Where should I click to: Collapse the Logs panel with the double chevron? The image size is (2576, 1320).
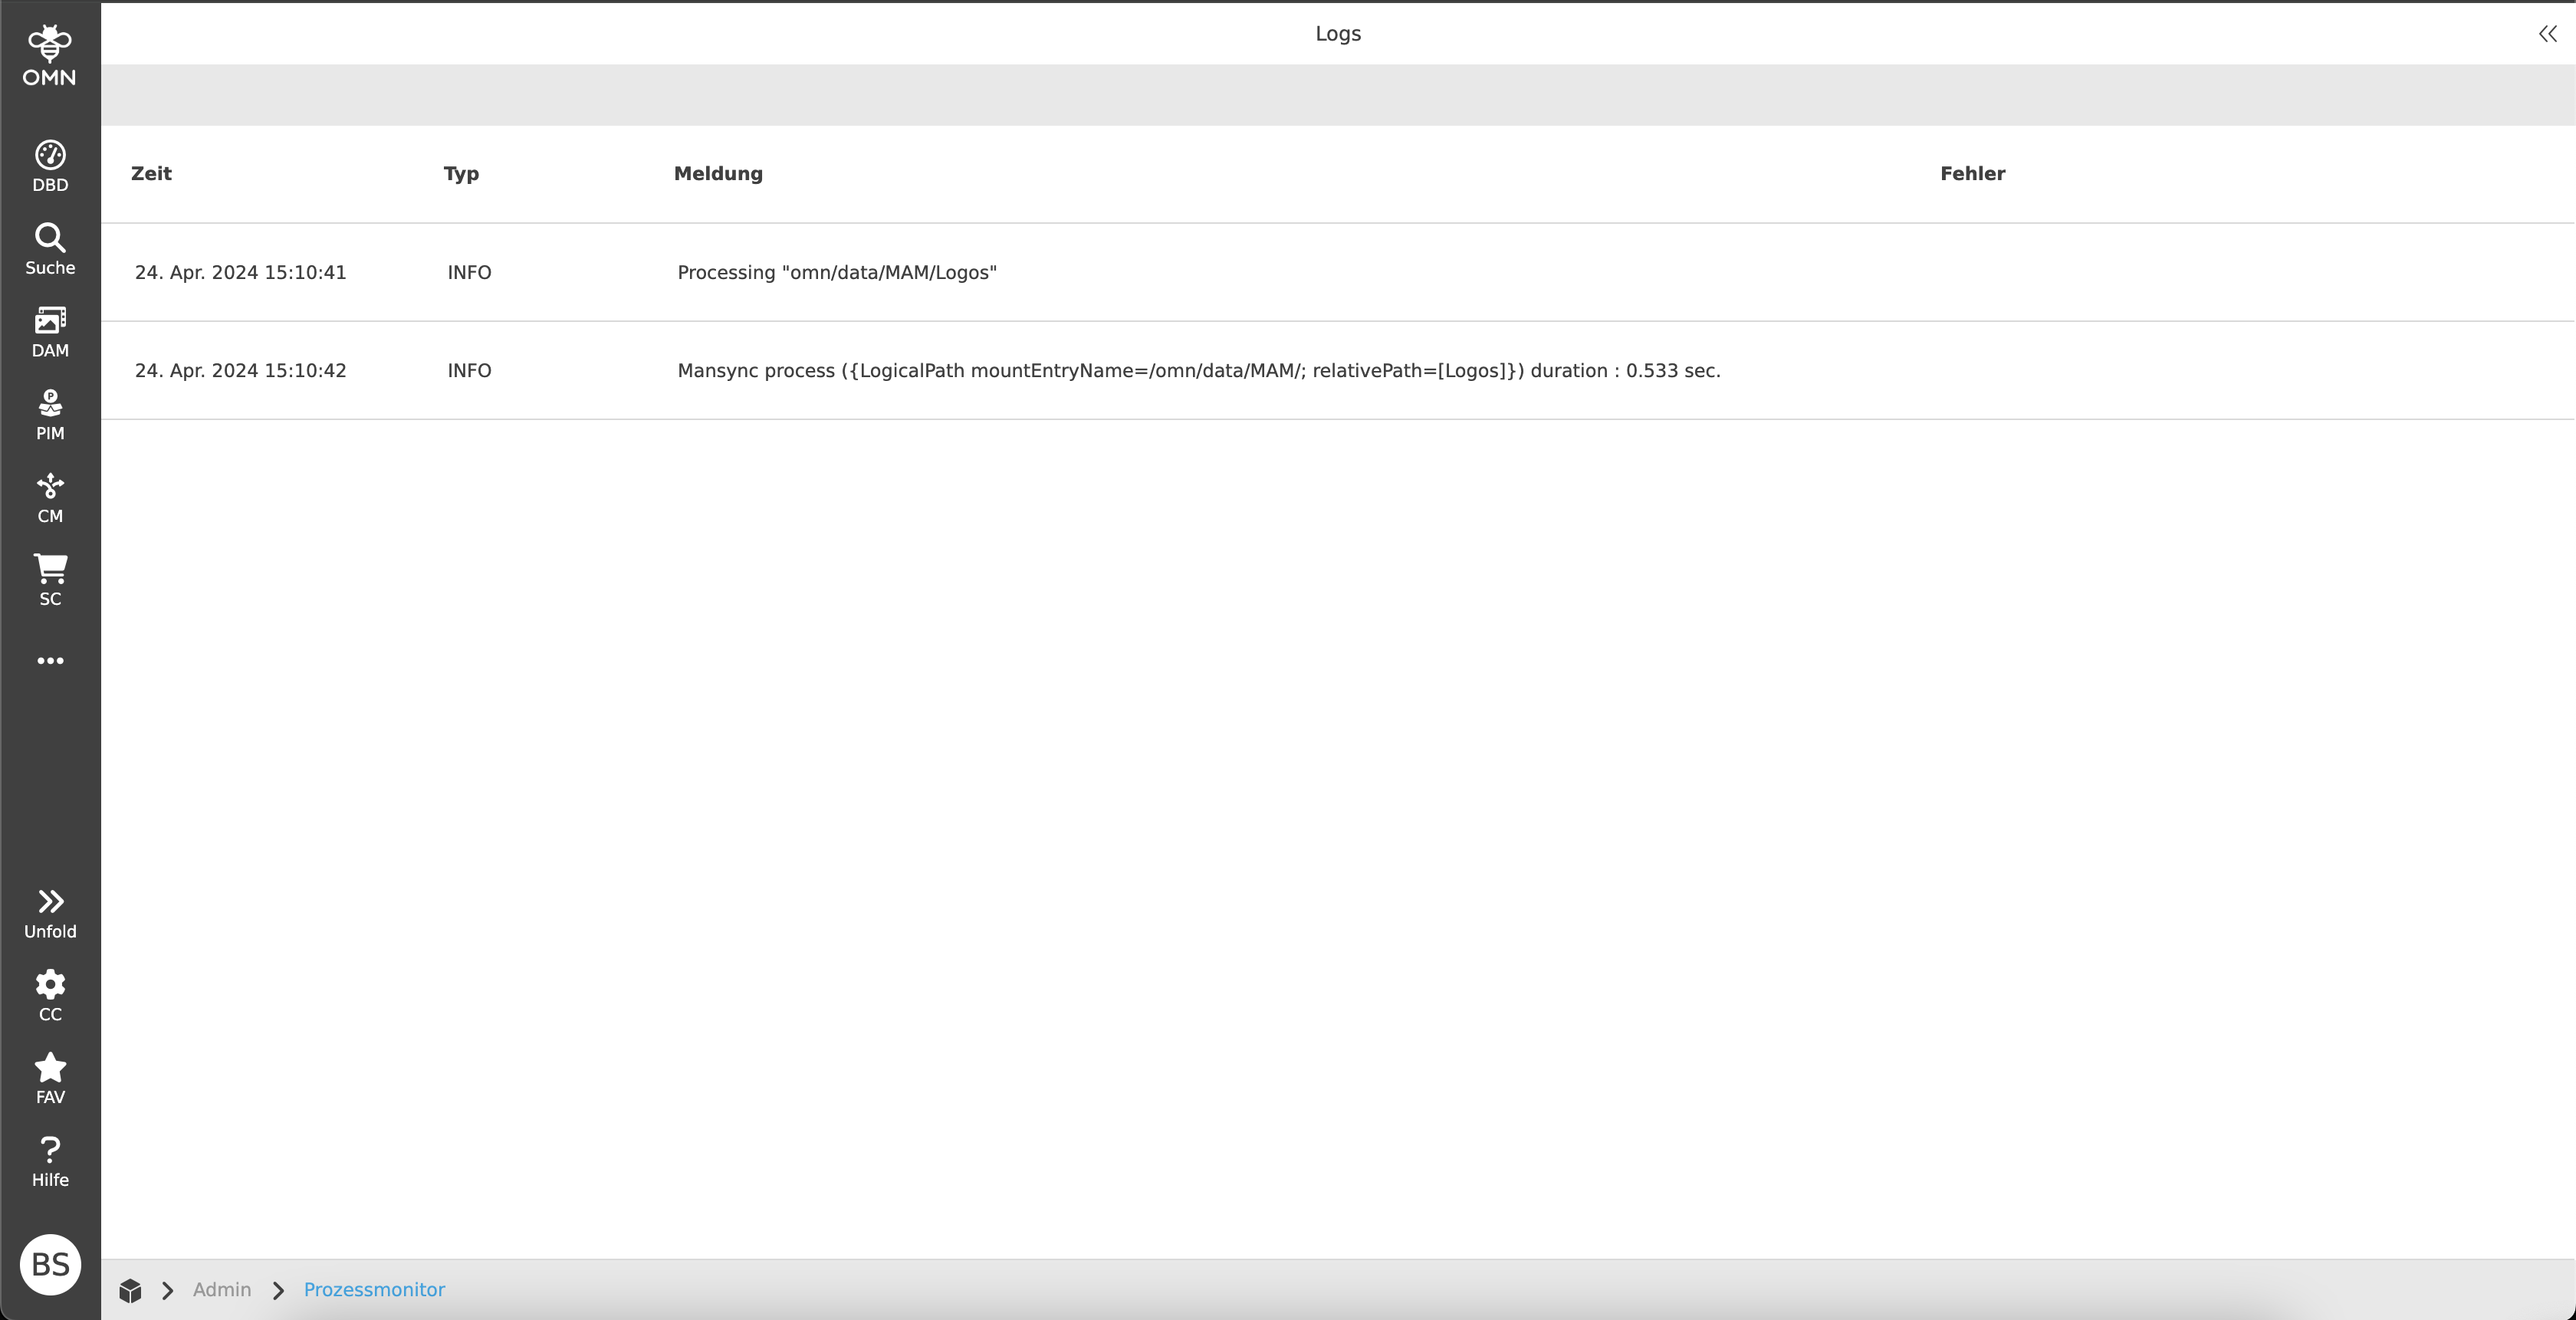(x=2545, y=33)
